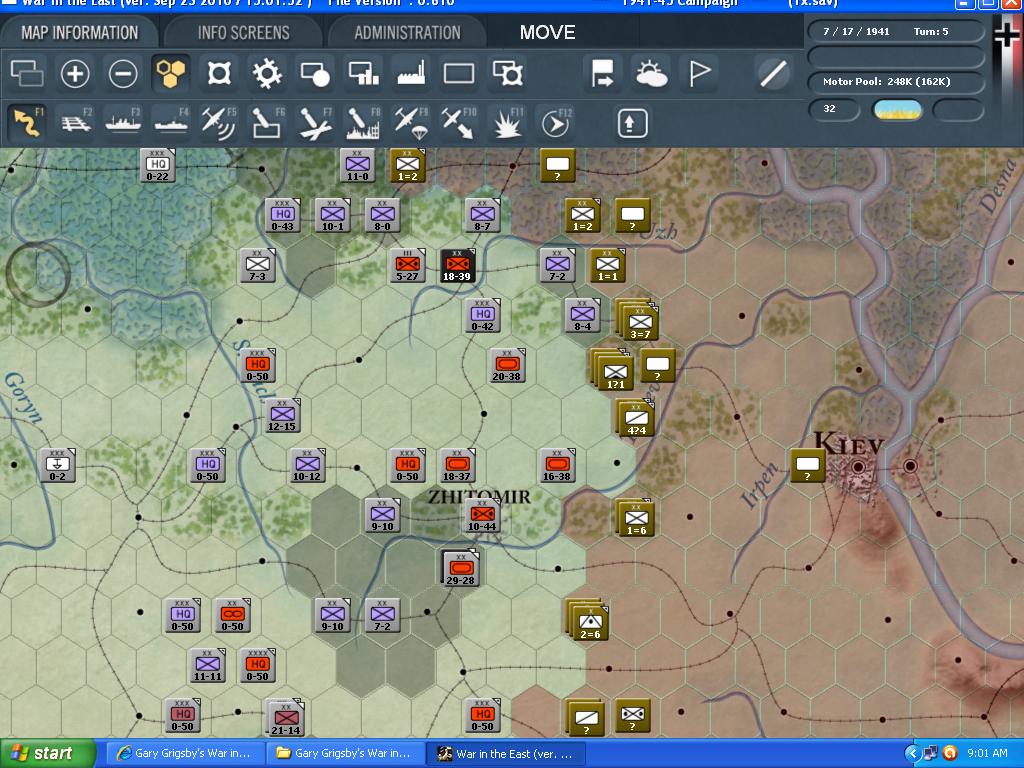Screen dimensions: 1024x768
Task: Select the 0-2 airbase unit counter
Action: (x=57, y=466)
